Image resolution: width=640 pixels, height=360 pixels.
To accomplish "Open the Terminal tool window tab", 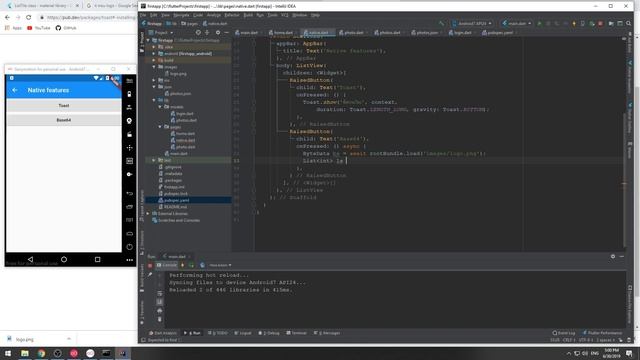I will click(297, 333).
